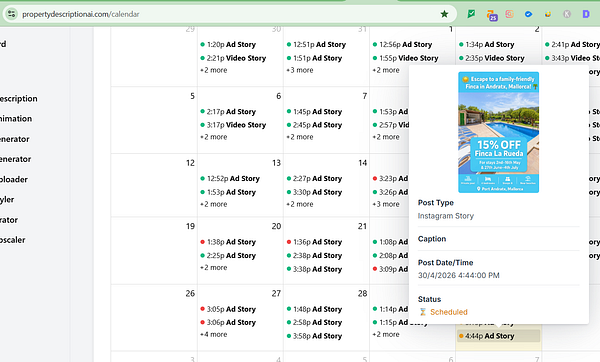
Task: Open the red-dot 3:09p Ad event
Action: coord(390,269)
